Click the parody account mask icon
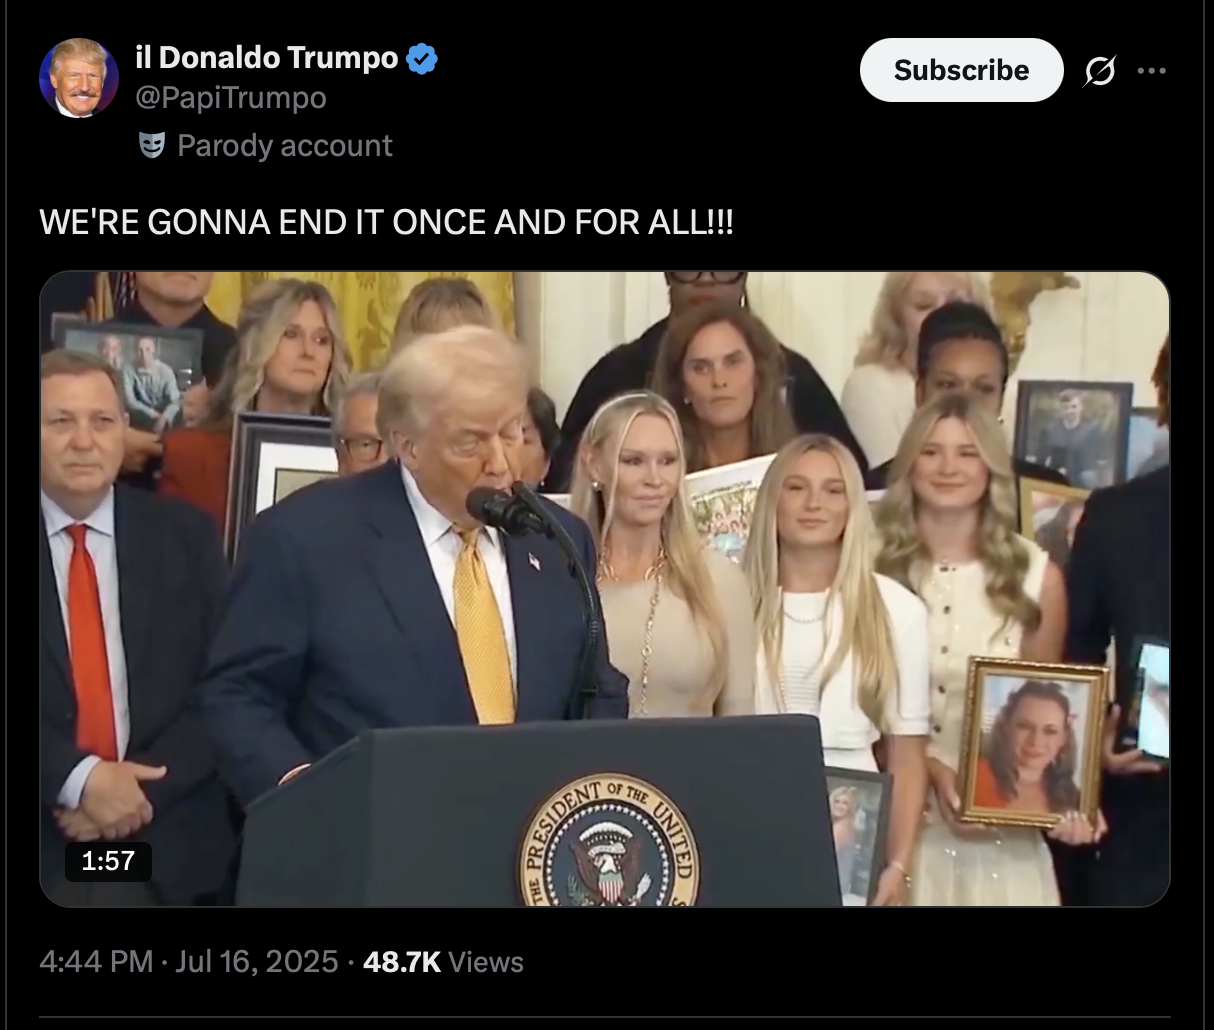 pos(151,146)
